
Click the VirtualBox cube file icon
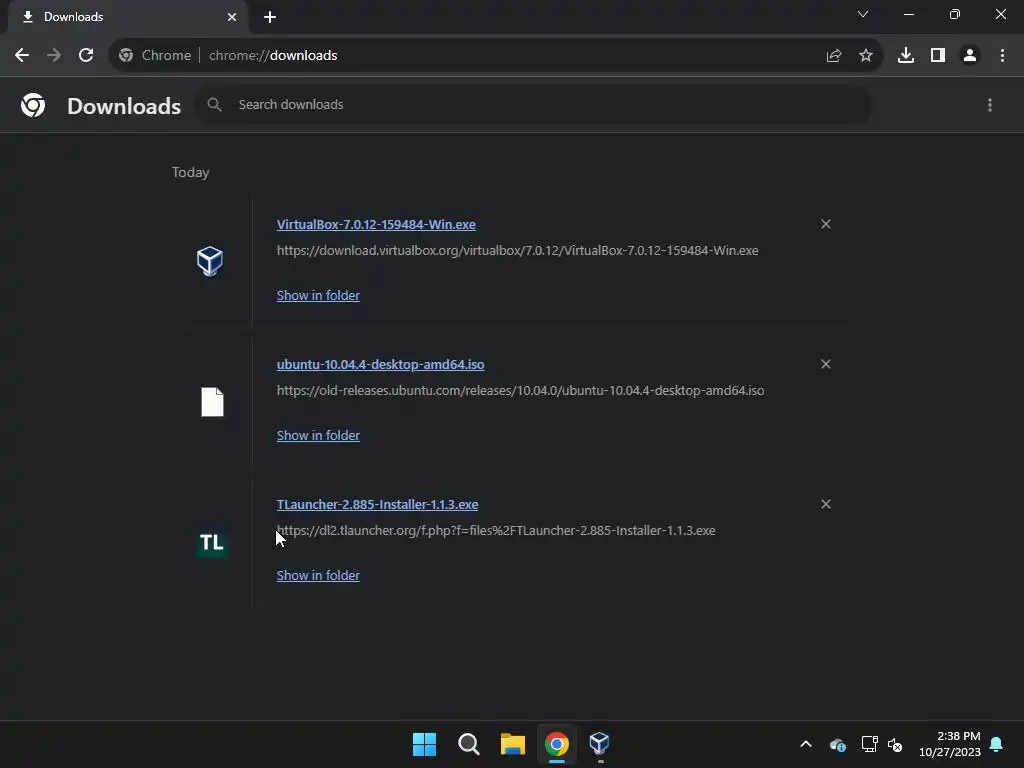(x=210, y=261)
